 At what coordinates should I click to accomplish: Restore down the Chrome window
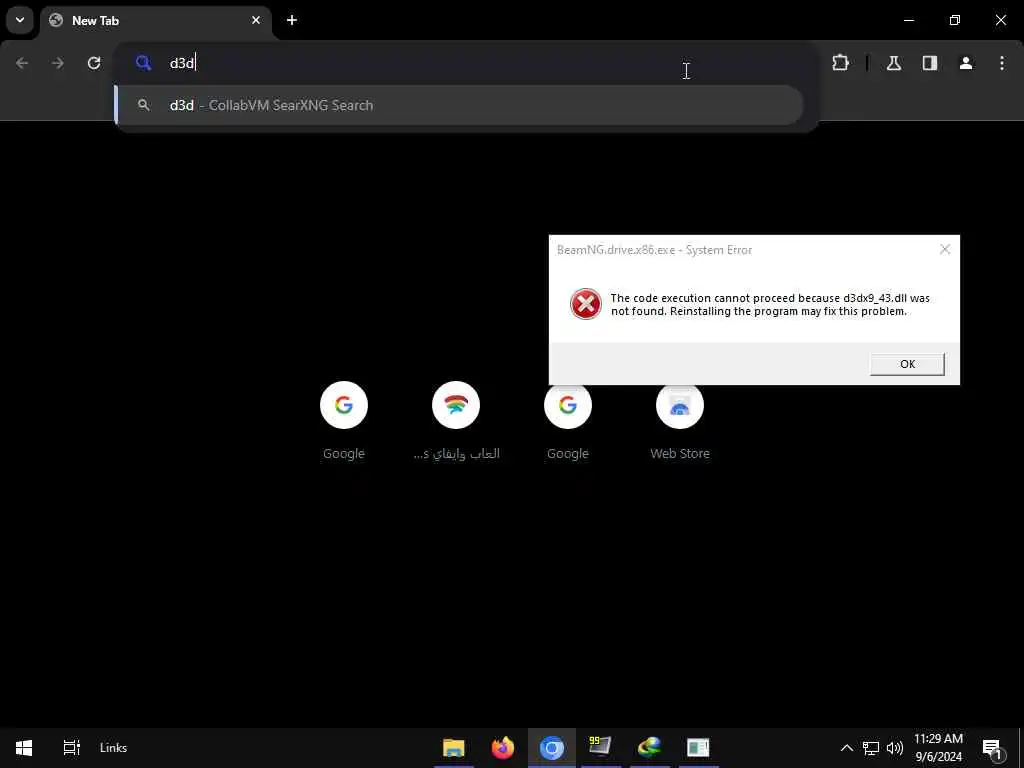pyautogui.click(x=955, y=20)
